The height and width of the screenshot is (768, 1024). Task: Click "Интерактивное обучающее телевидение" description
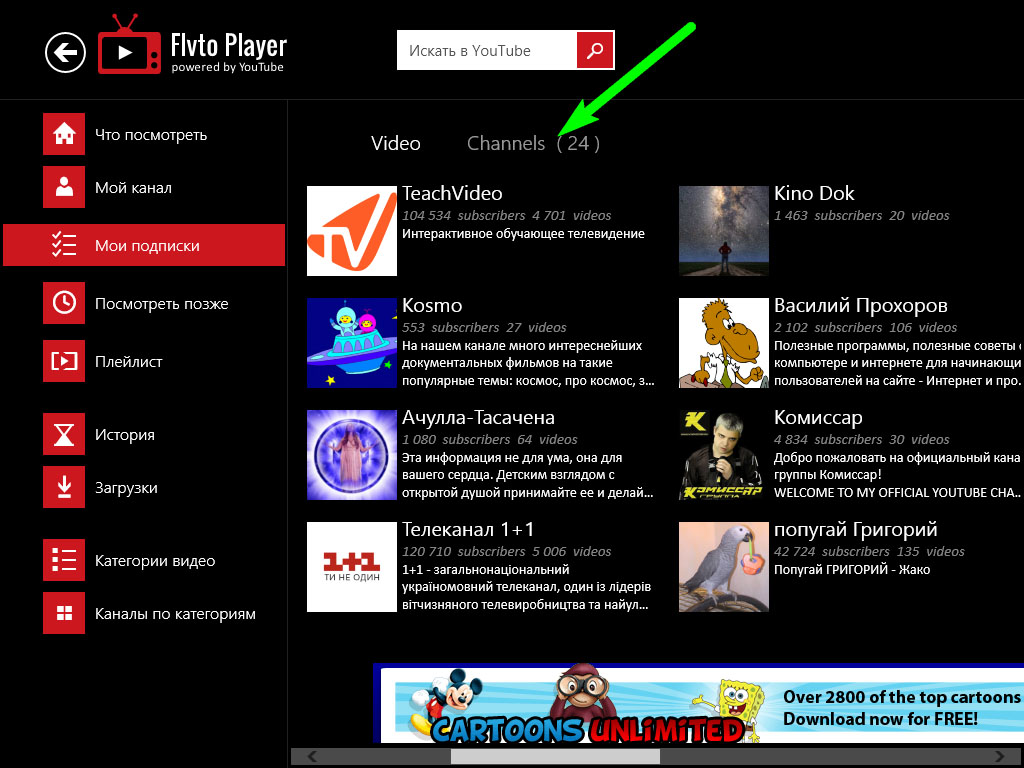click(x=523, y=234)
